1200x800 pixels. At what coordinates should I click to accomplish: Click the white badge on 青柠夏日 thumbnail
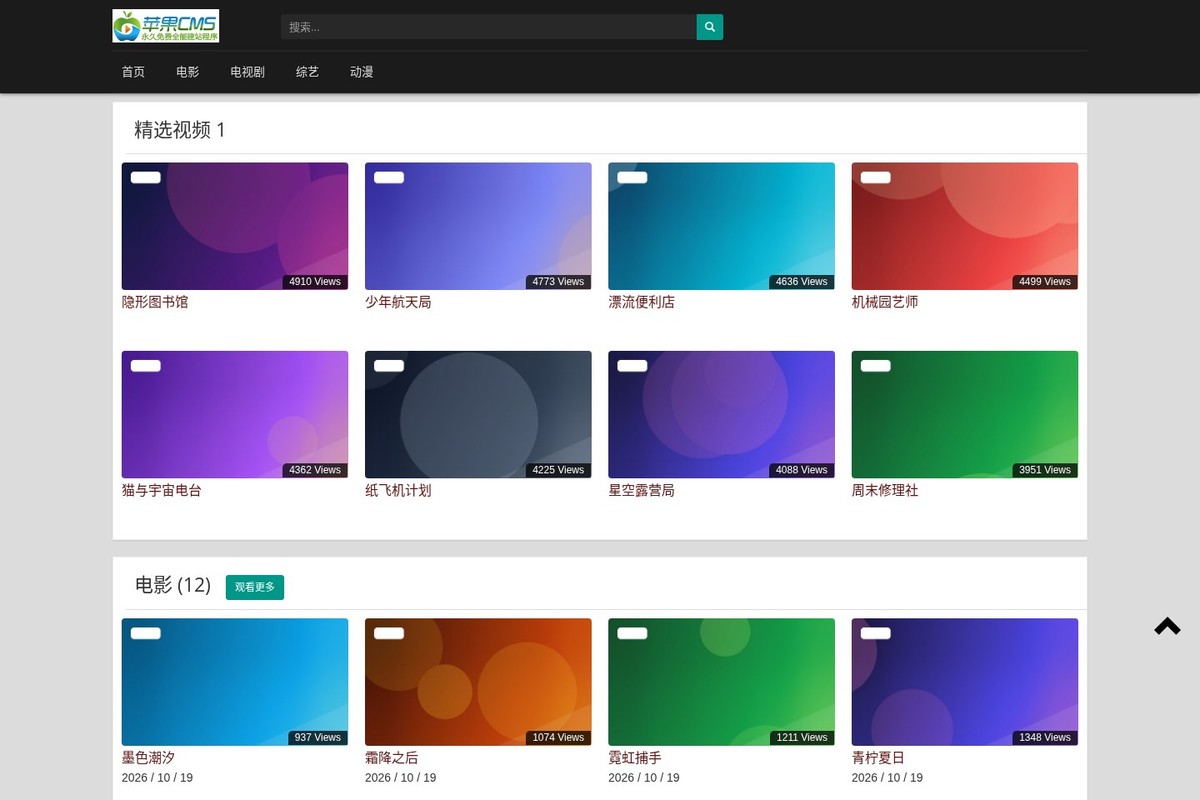point(876,633)
